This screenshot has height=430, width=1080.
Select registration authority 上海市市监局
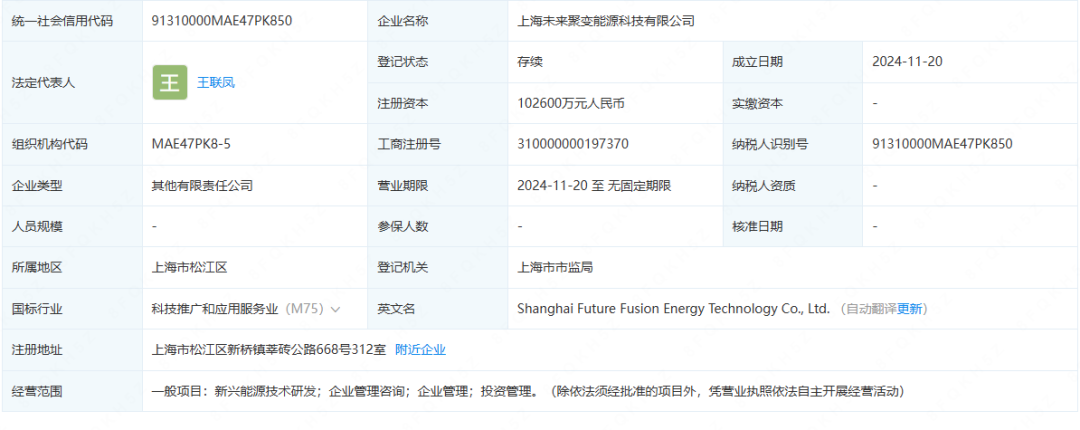[558, 267]
